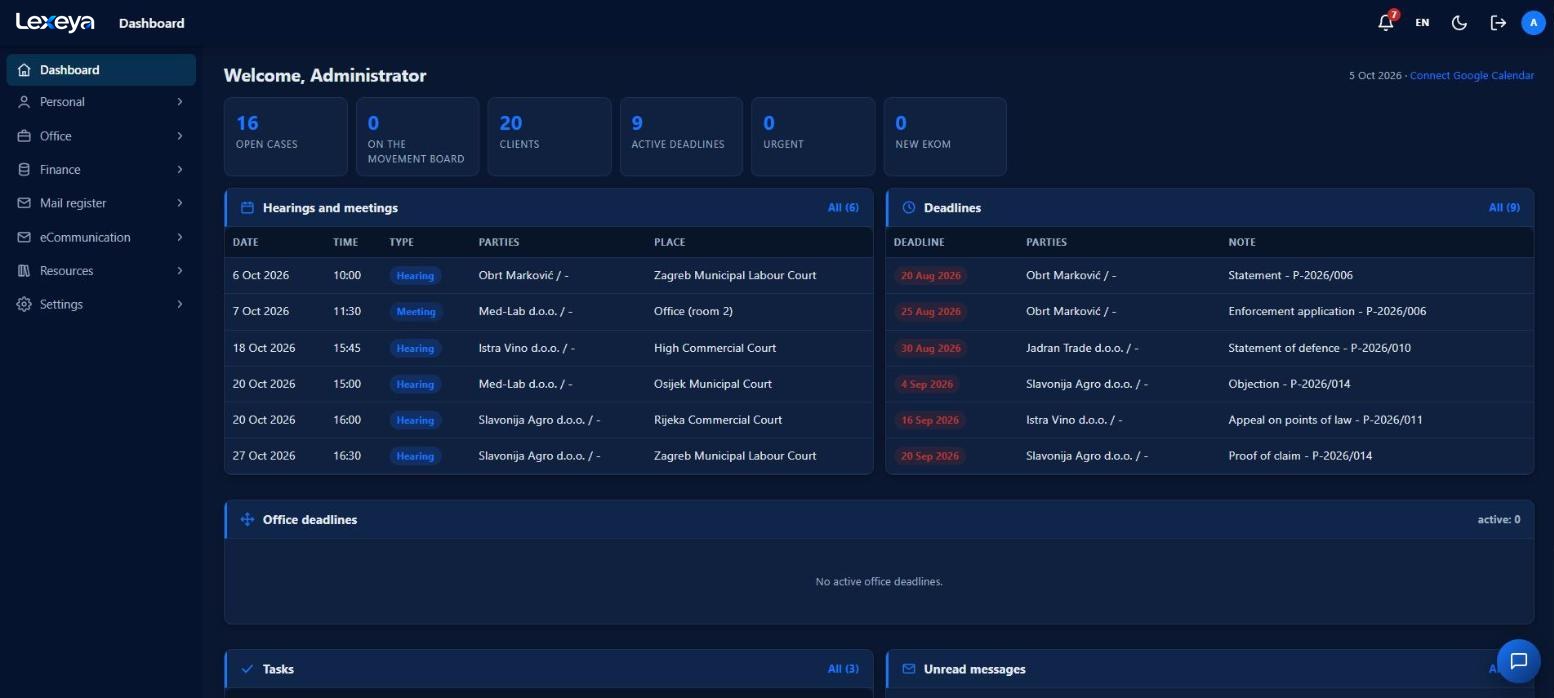1554x698 pixels.
Task: Open Connect Google Calendar link
Action: (x=1471, y=76)
